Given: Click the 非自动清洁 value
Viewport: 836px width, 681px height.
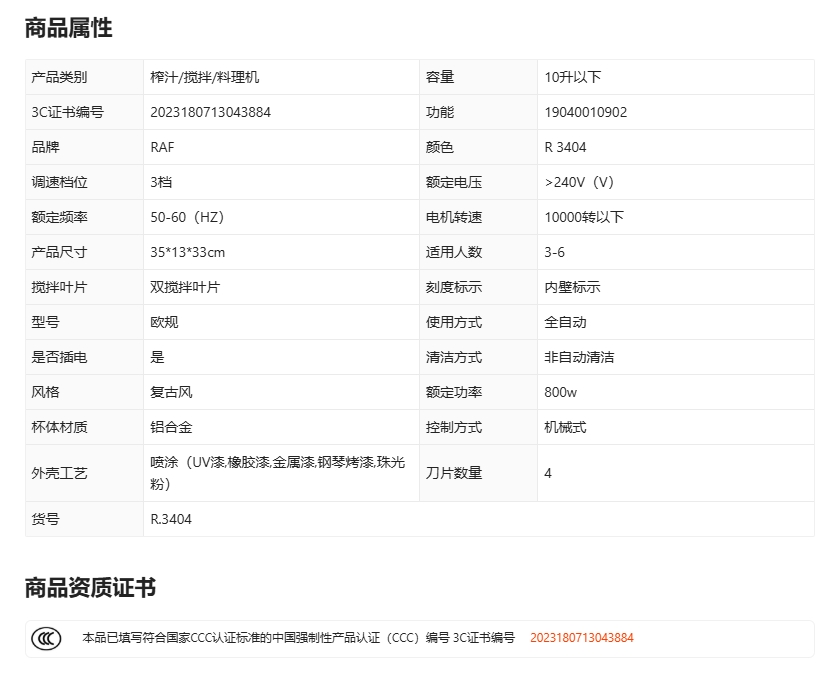Looking at the screenshot, I should click(x=580, y=357).
